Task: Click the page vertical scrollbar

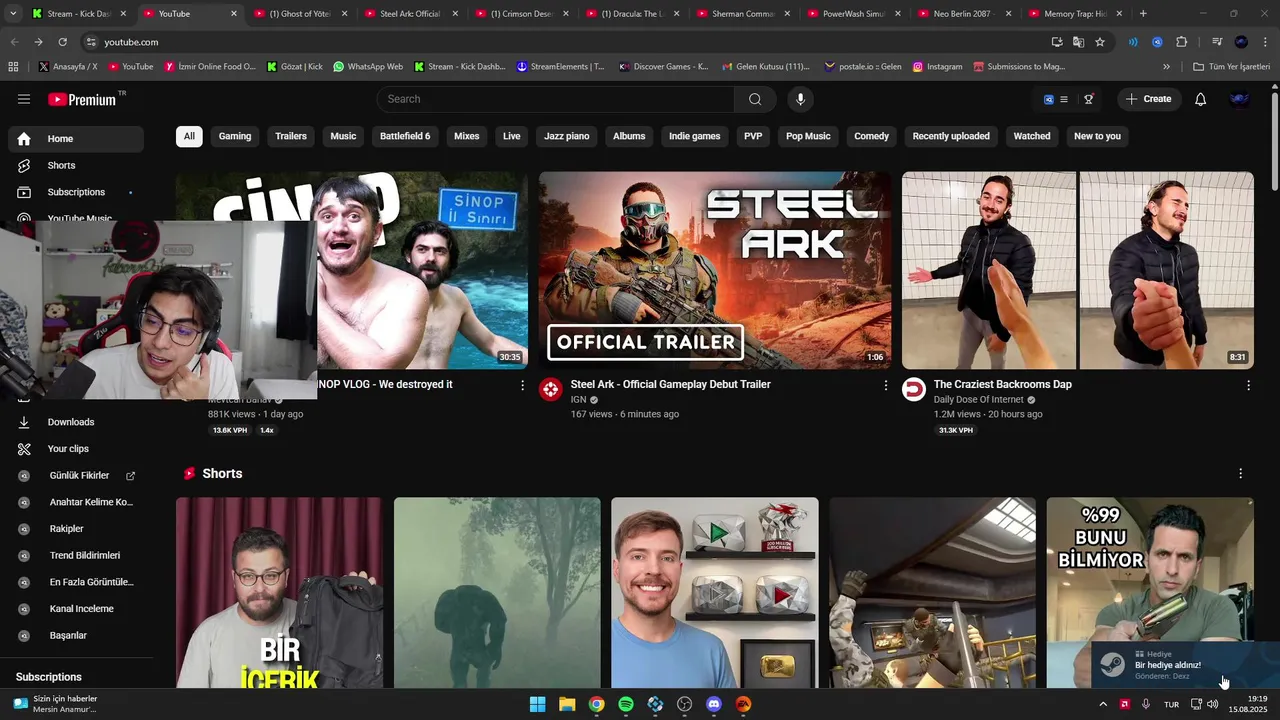Action: coord(1274,140)
